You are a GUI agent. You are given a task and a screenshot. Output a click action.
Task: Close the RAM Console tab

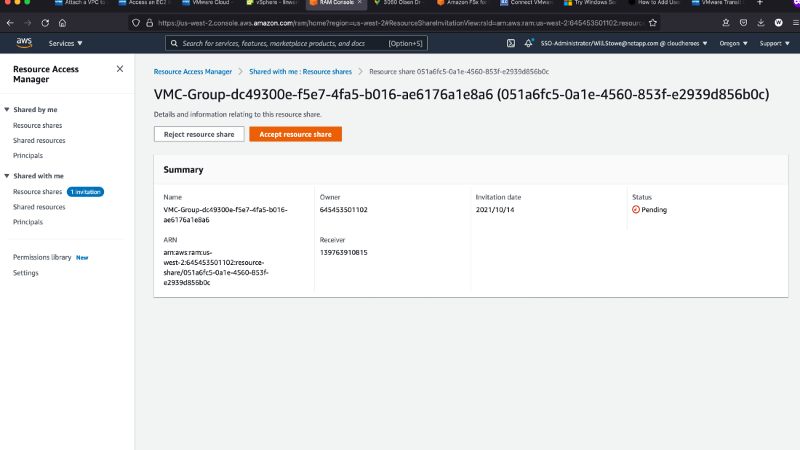click(x=360, y=3)
